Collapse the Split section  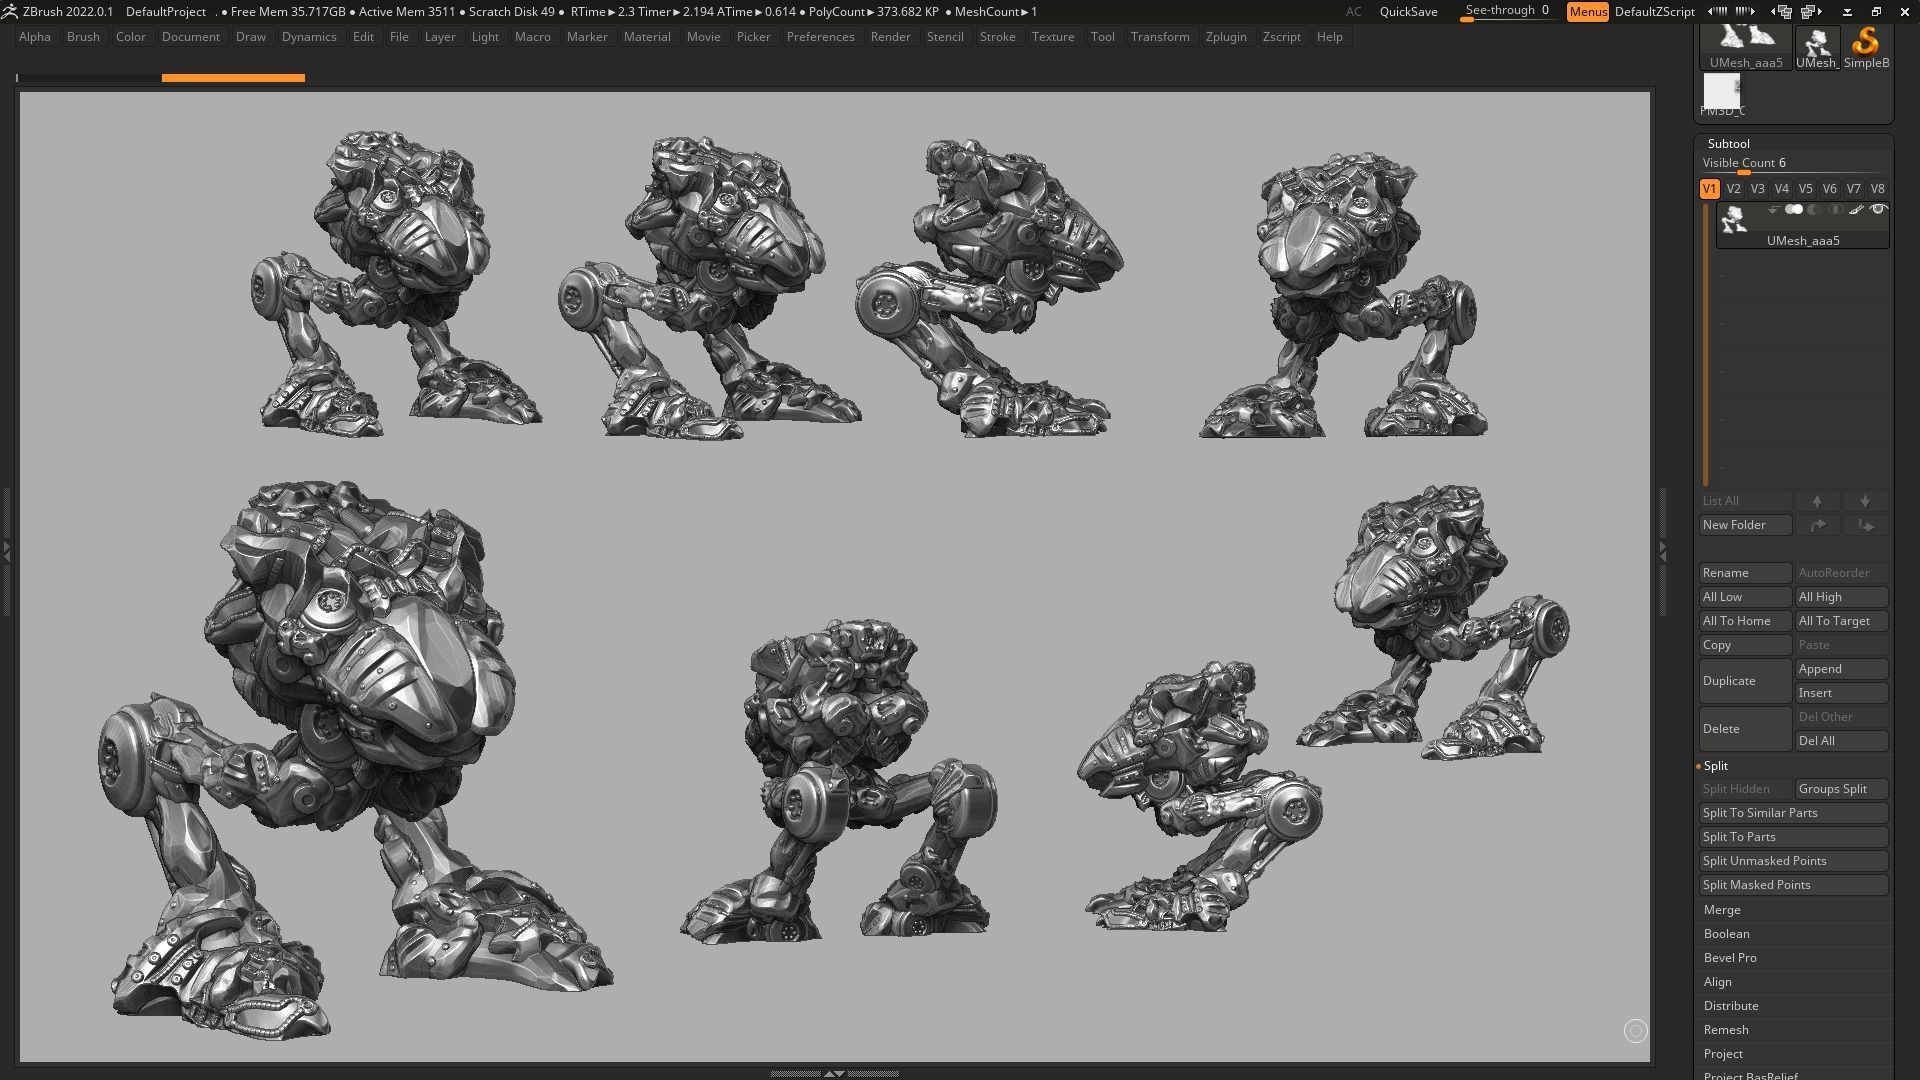tap(1716, 766)
